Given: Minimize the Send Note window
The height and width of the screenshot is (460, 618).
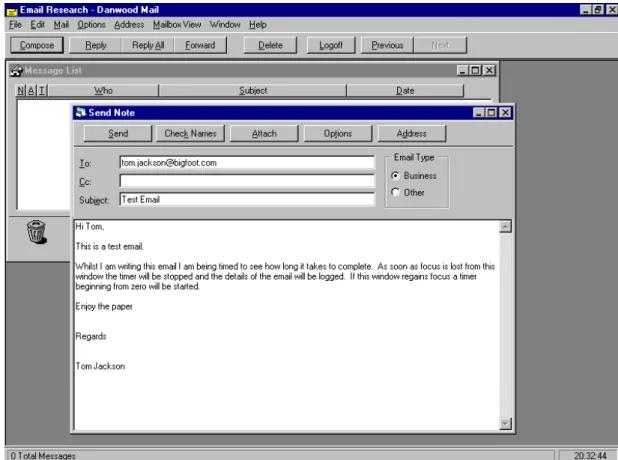Looking at the screenshot, I should [478, 113].
